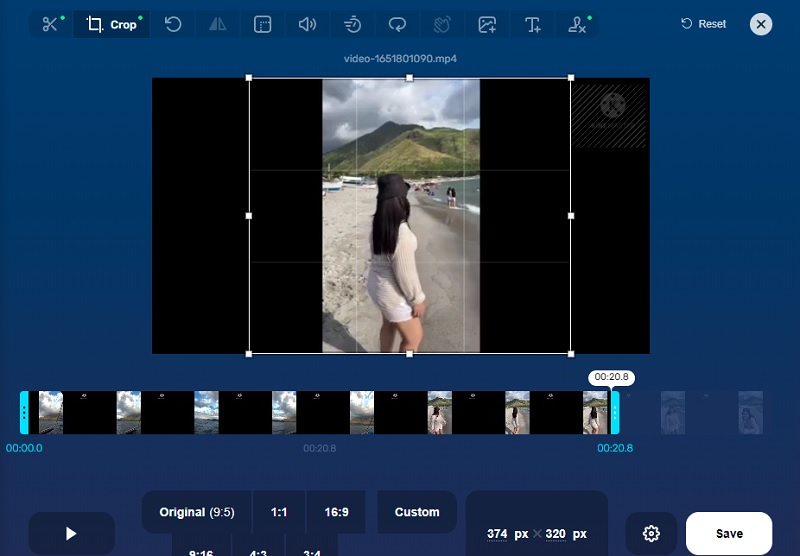Save the cropped video
Viewport: 800px width, 556px height.
click(729, 534)
